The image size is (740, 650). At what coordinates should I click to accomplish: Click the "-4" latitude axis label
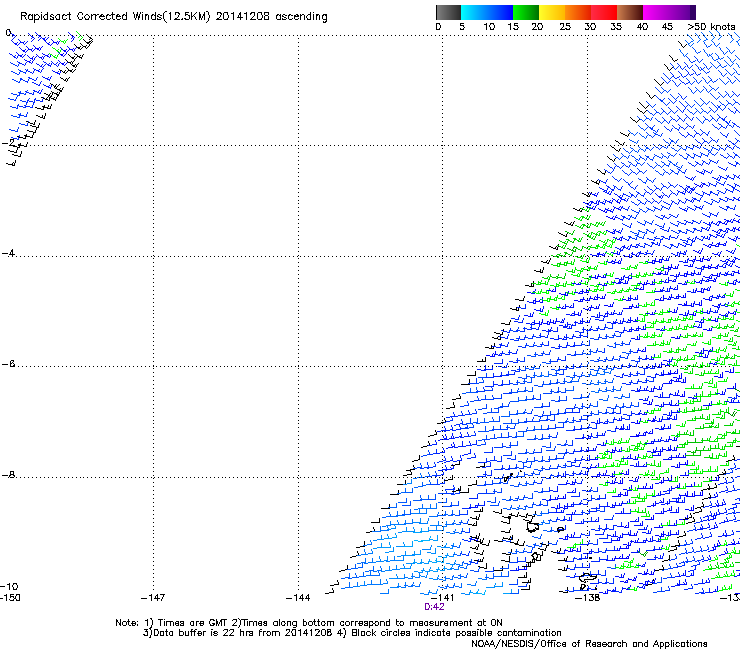point(8,253)
